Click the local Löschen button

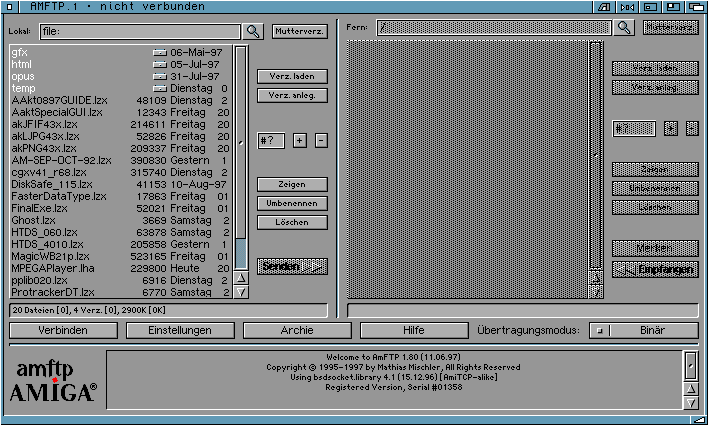pos(292,222)
